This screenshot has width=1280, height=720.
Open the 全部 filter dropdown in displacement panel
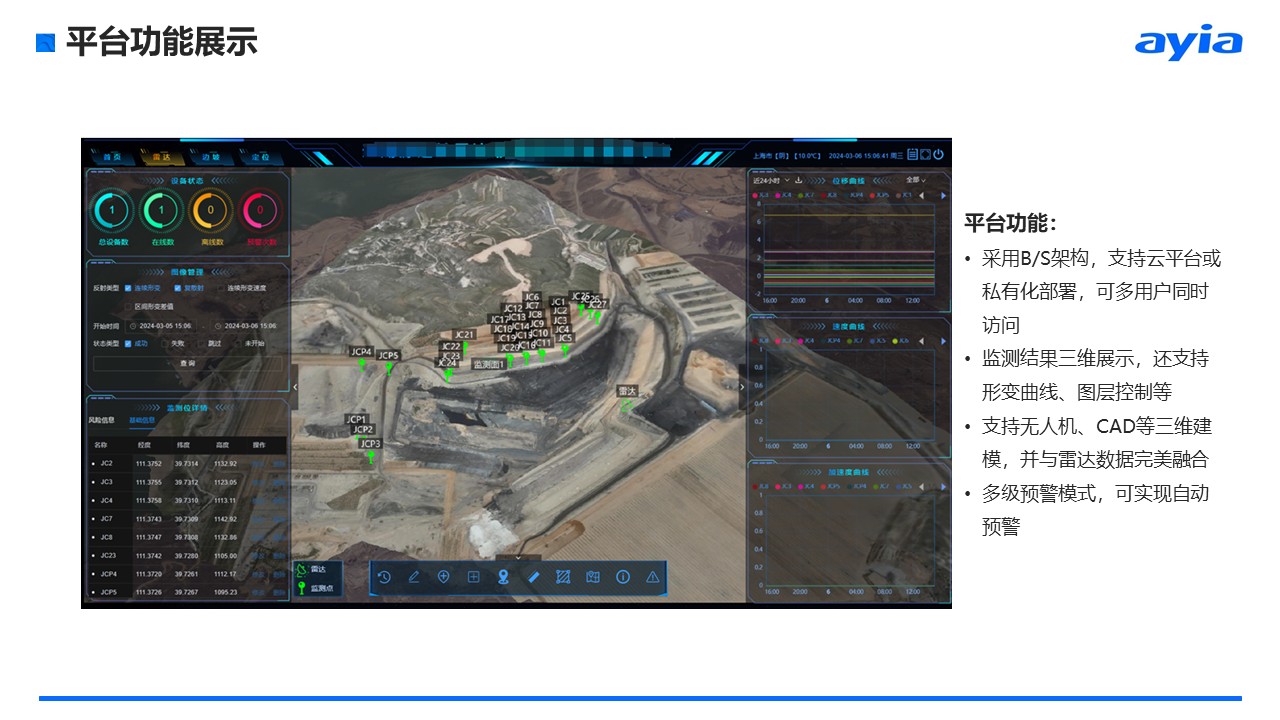(915, 181)
